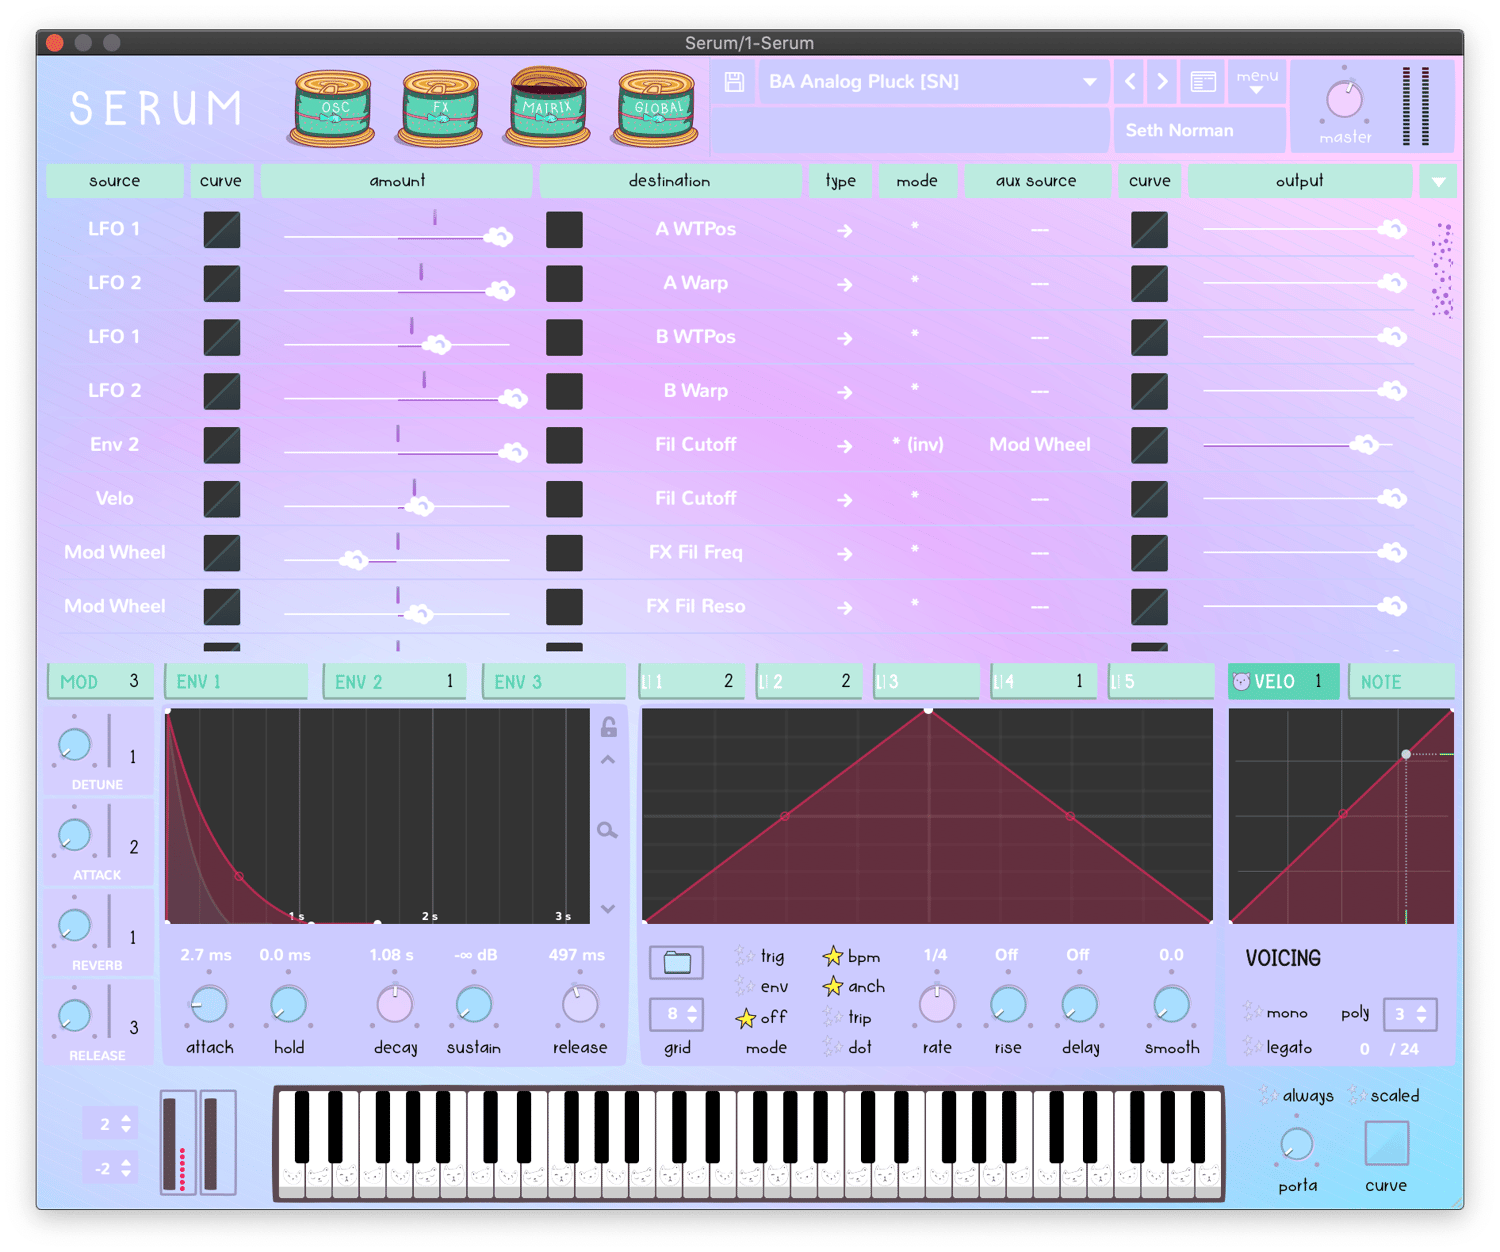This screenshot has width=1500, height=1252.
Task: Open the menu dropdown
Action: (x=1257, y=81)
